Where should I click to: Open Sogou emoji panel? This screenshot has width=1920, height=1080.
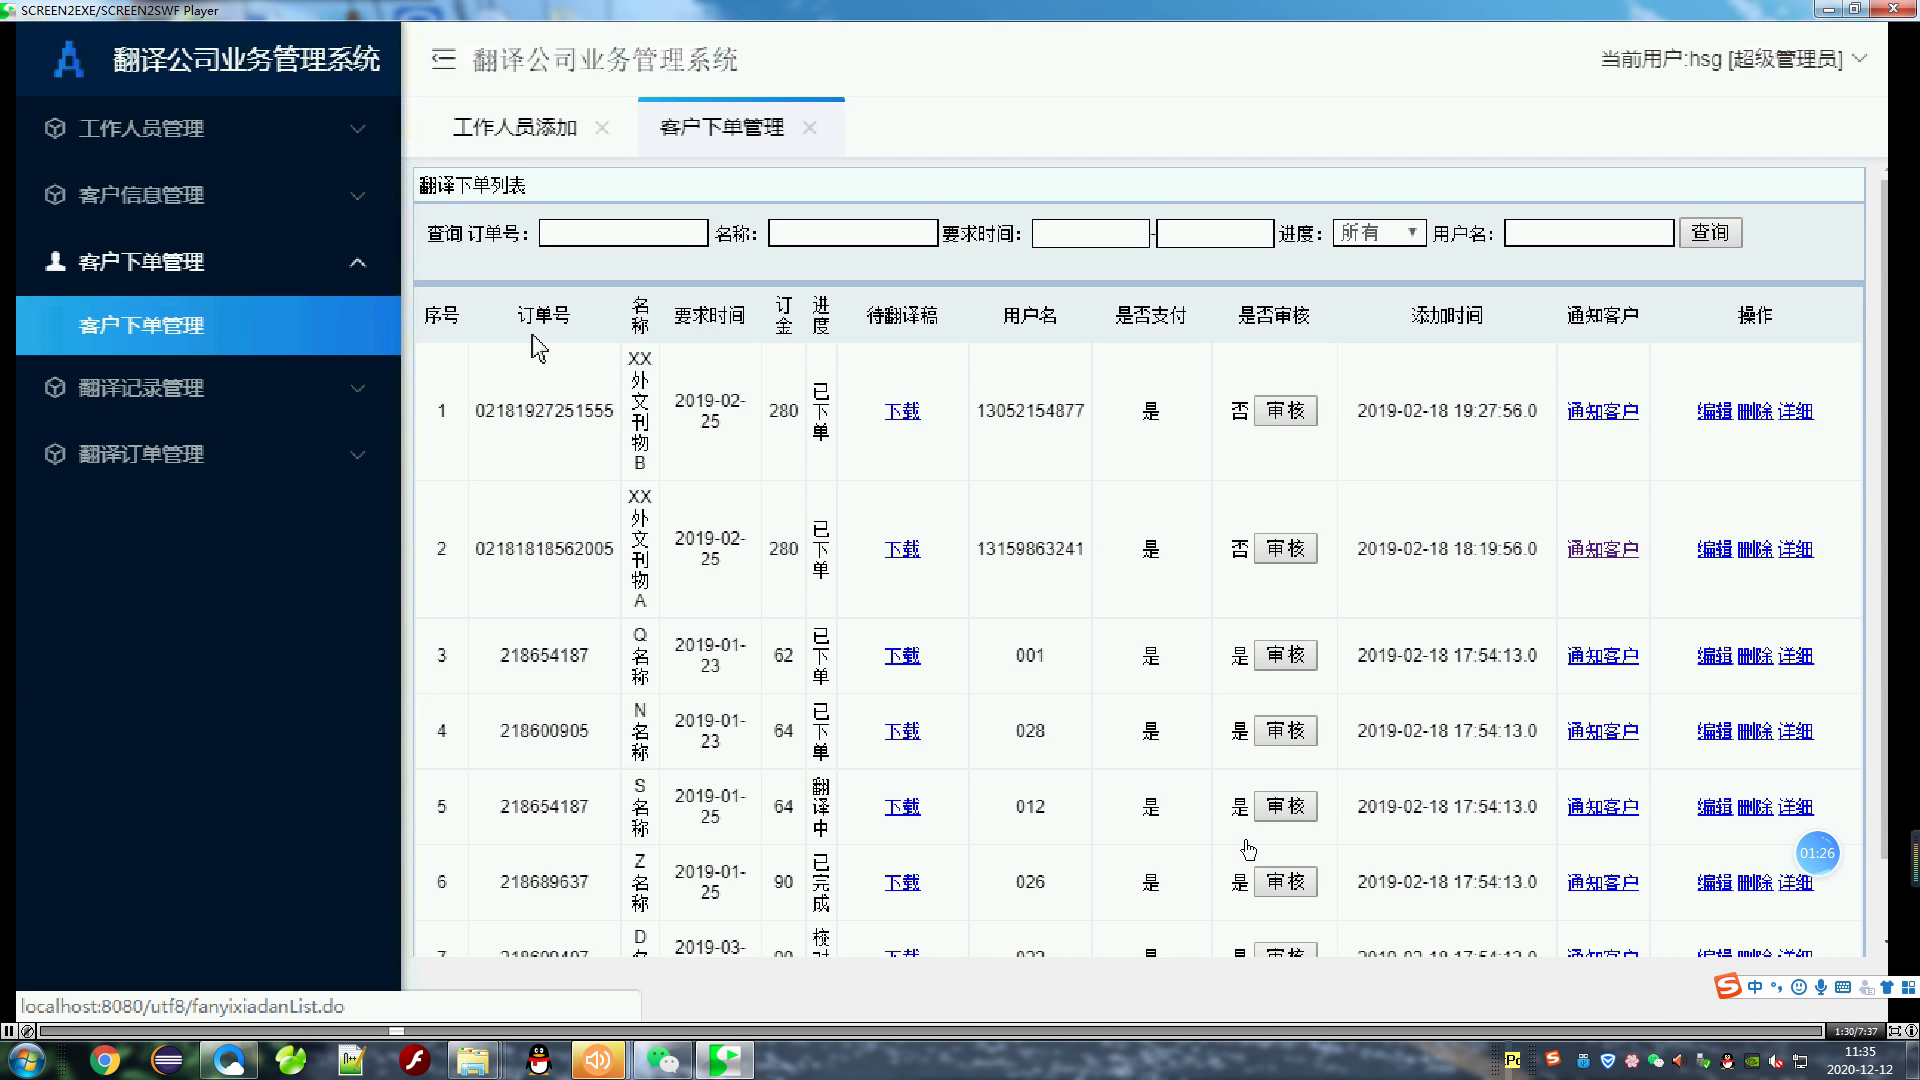(x=1799, y=987)
